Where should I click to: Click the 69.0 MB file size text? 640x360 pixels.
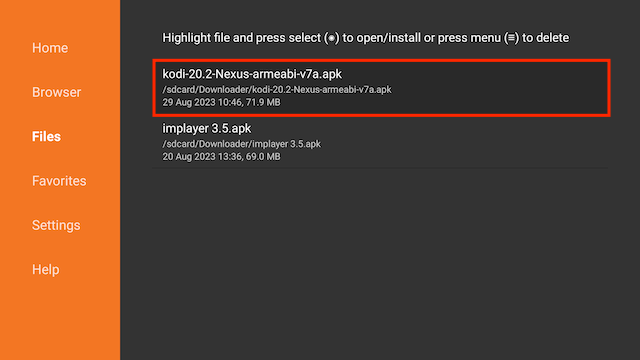(x=263, y=157)
